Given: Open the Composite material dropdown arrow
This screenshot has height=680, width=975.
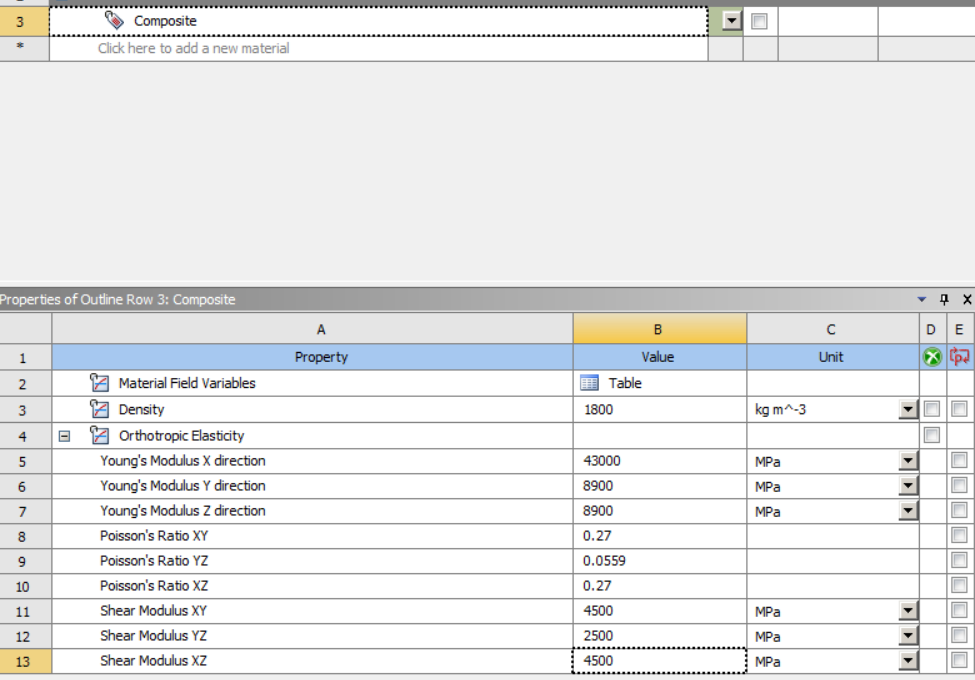Looking at the screenshot, I should click(732, 21).
